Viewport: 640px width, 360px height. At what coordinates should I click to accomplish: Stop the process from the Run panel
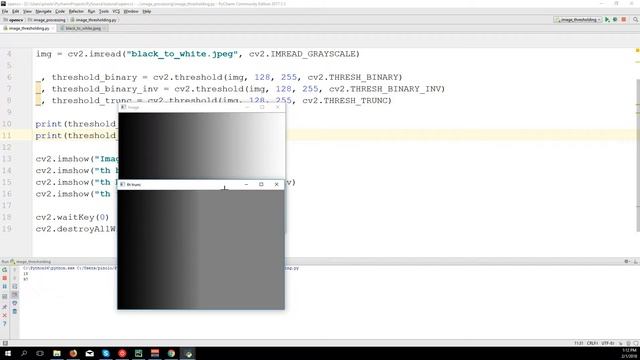(4, 278)
